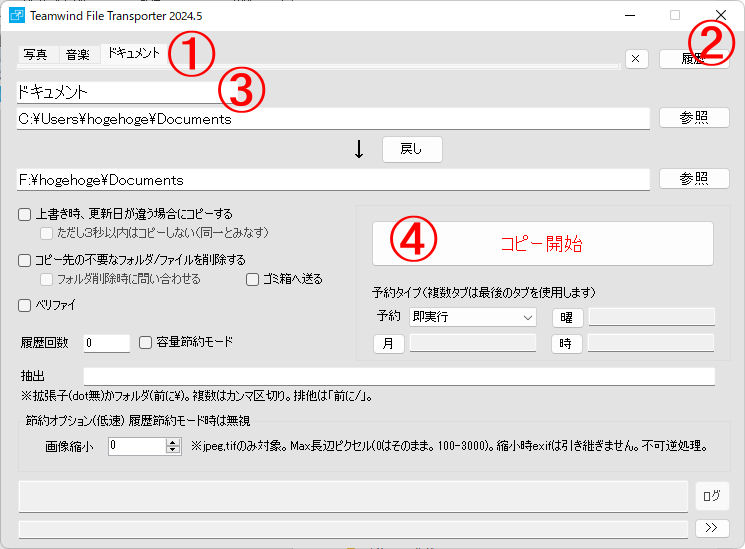Click 参照 for the destination folder path
The width and height of the screenshot is (745, 549).
[x=694, y=179]
